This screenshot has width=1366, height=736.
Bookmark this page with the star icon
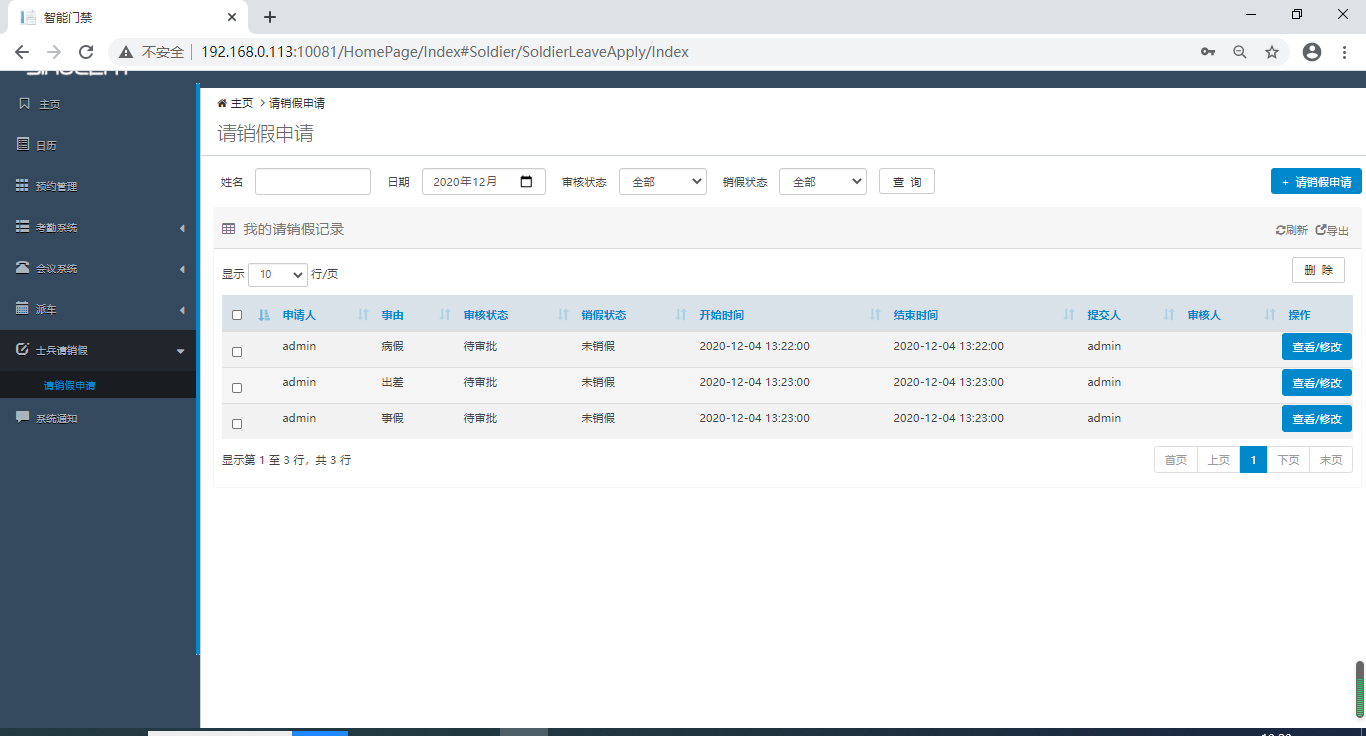tap(1272, 52)
